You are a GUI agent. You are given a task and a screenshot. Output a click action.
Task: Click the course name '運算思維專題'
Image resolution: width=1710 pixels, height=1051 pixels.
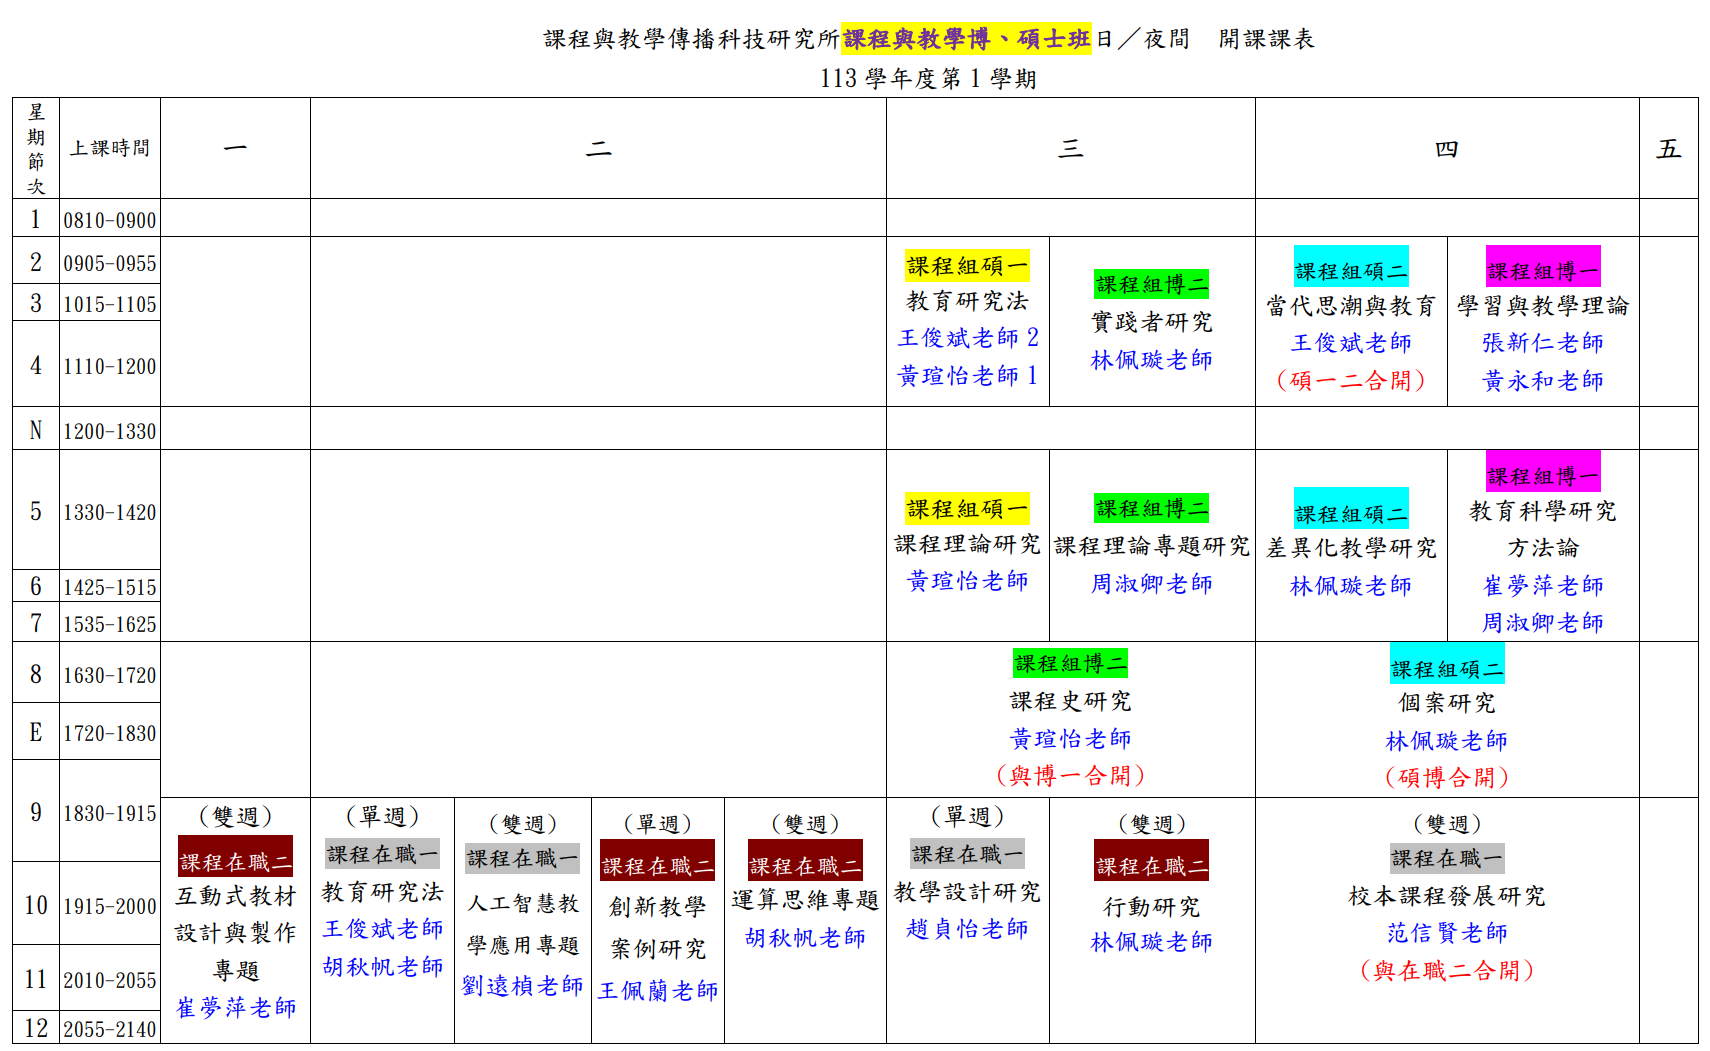click(x=805, y=900)
